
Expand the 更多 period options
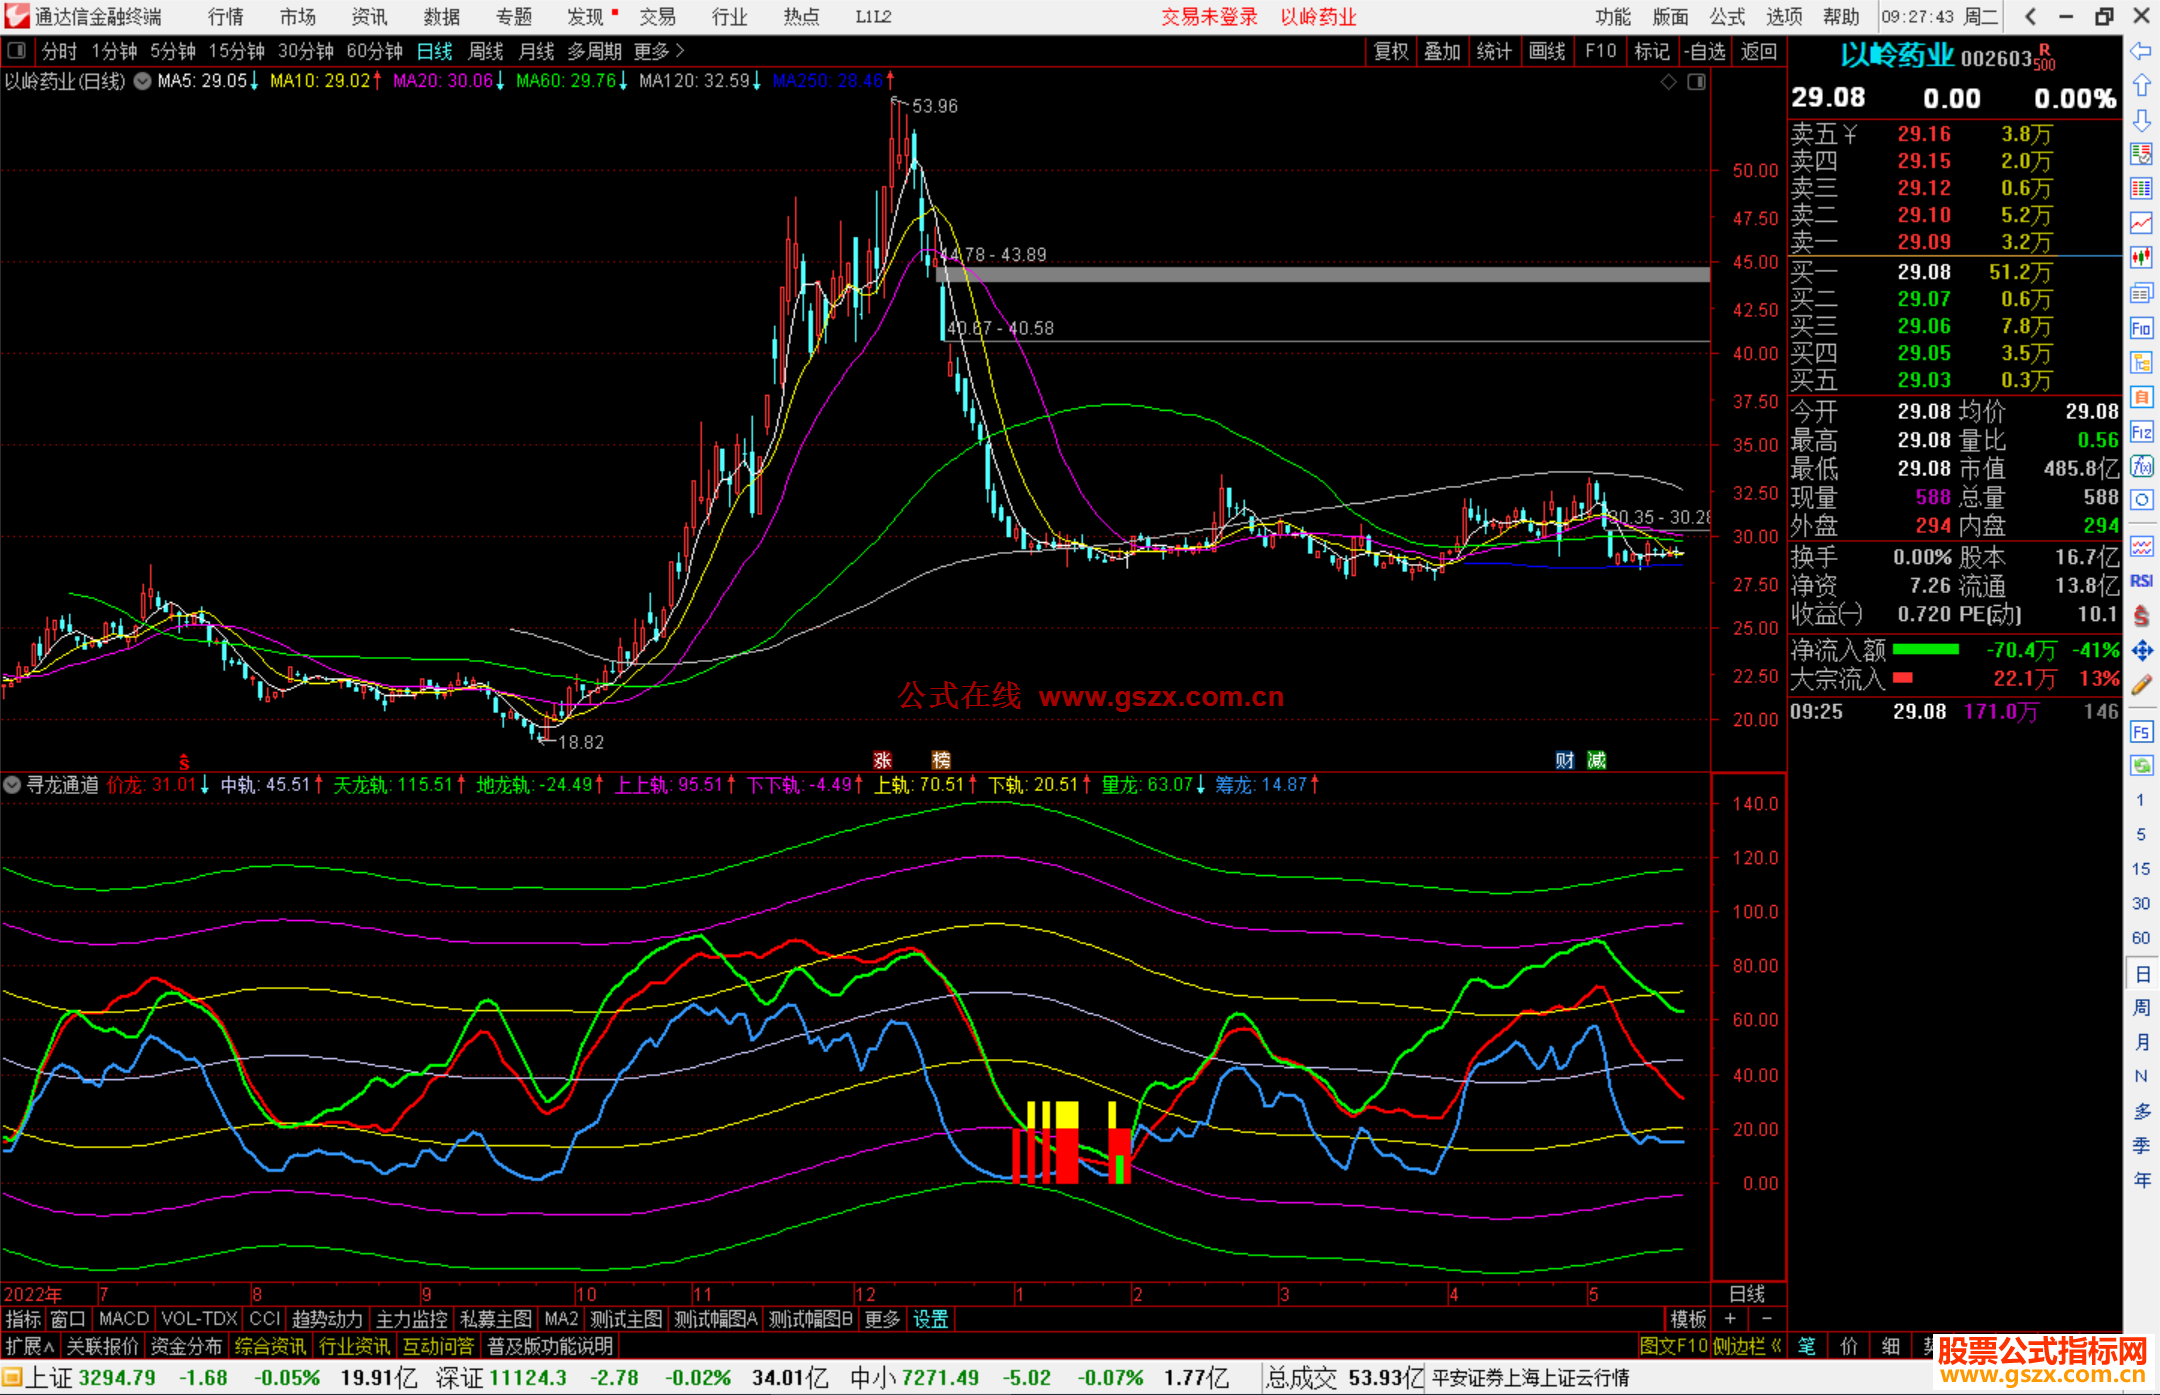point(658,51)
